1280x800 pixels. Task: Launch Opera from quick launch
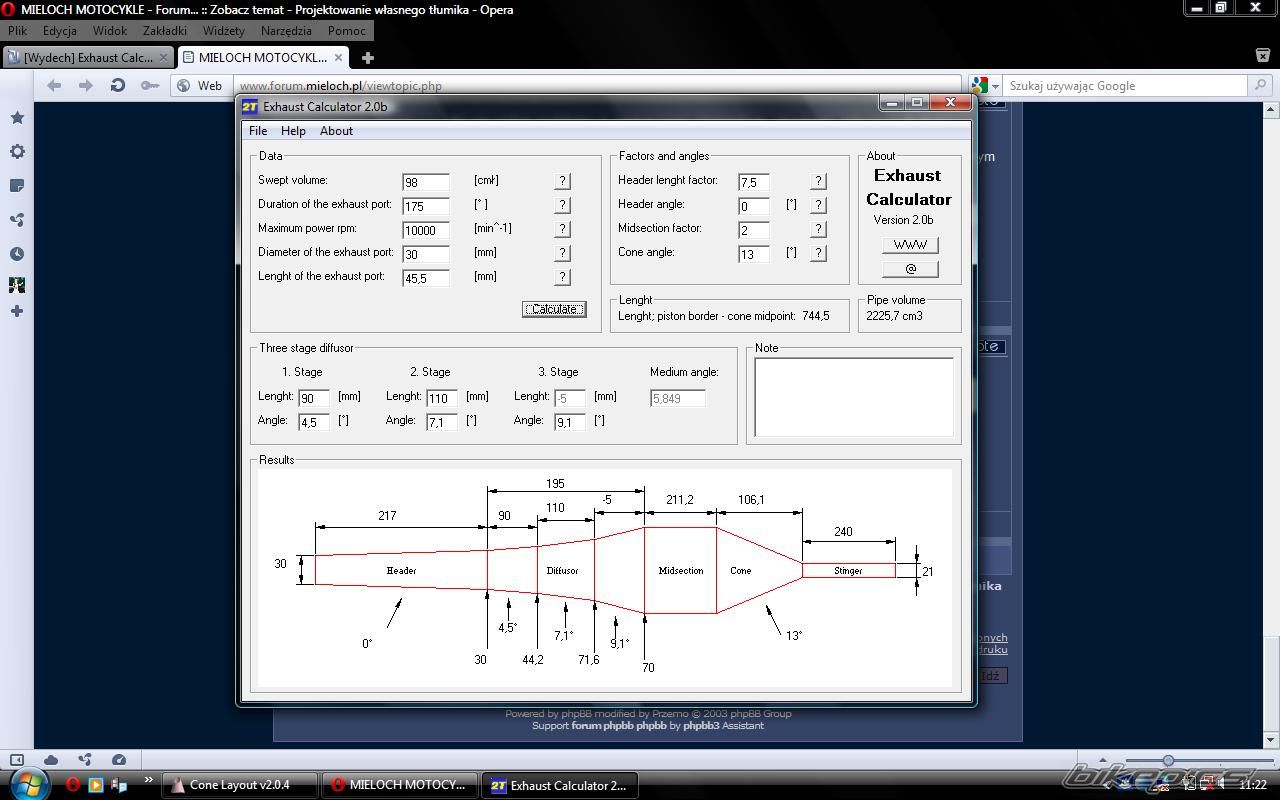tap(73, 785)
